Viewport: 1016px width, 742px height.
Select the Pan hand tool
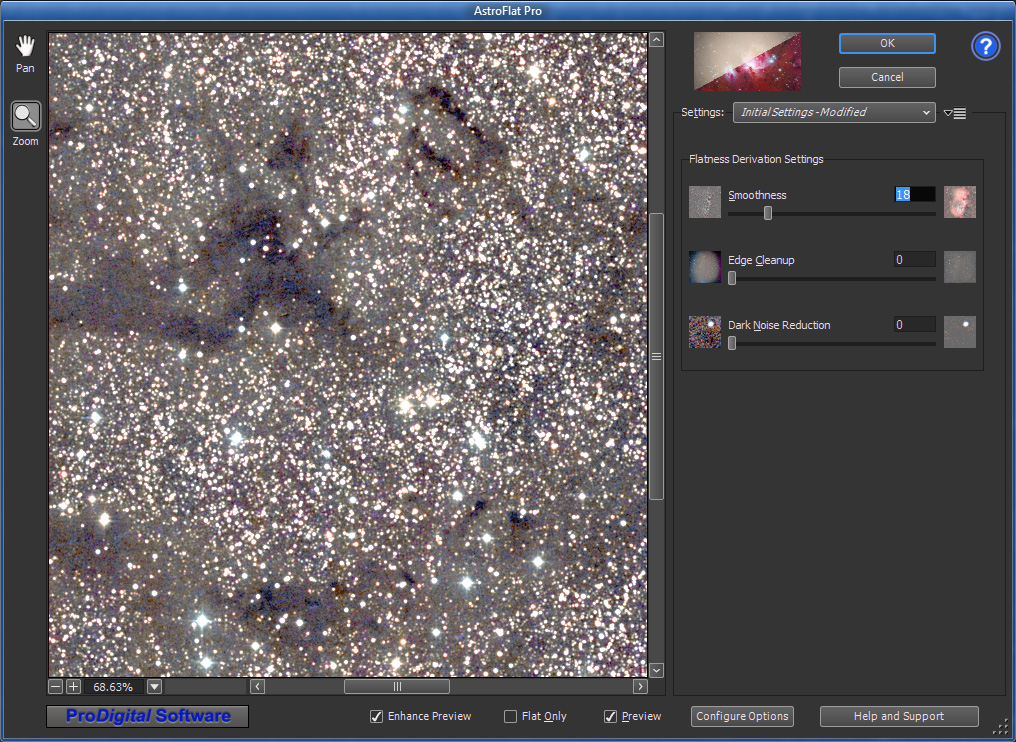click(25, 47)
